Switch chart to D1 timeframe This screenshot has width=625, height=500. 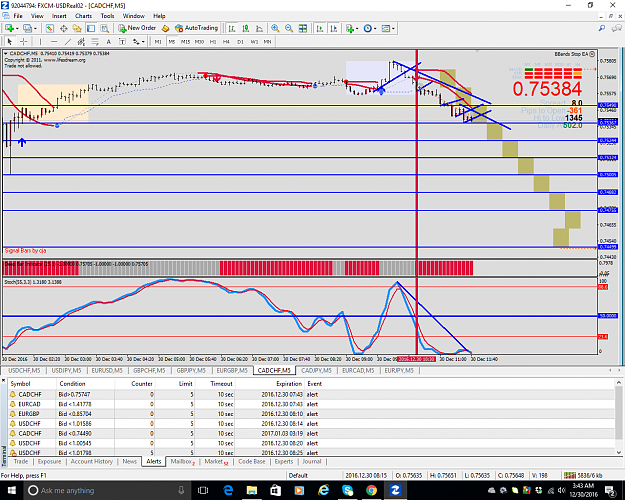point(240,41)
